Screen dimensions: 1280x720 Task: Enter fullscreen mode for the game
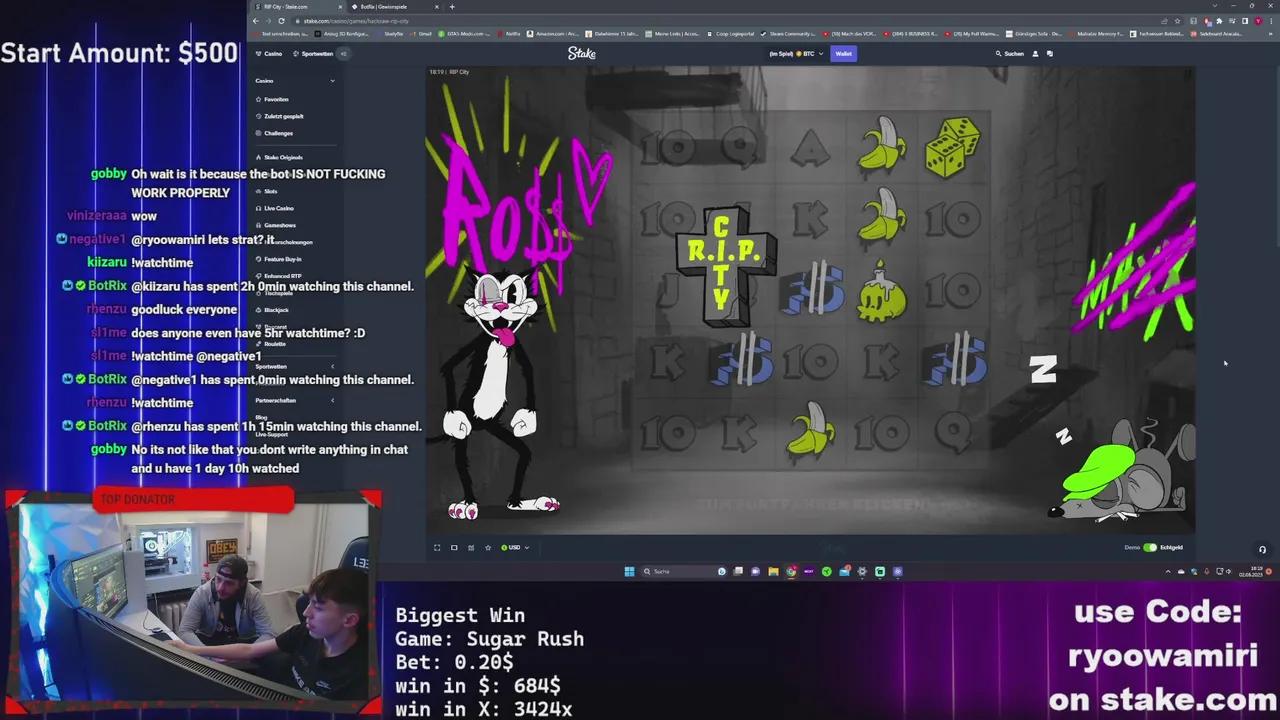437,547
